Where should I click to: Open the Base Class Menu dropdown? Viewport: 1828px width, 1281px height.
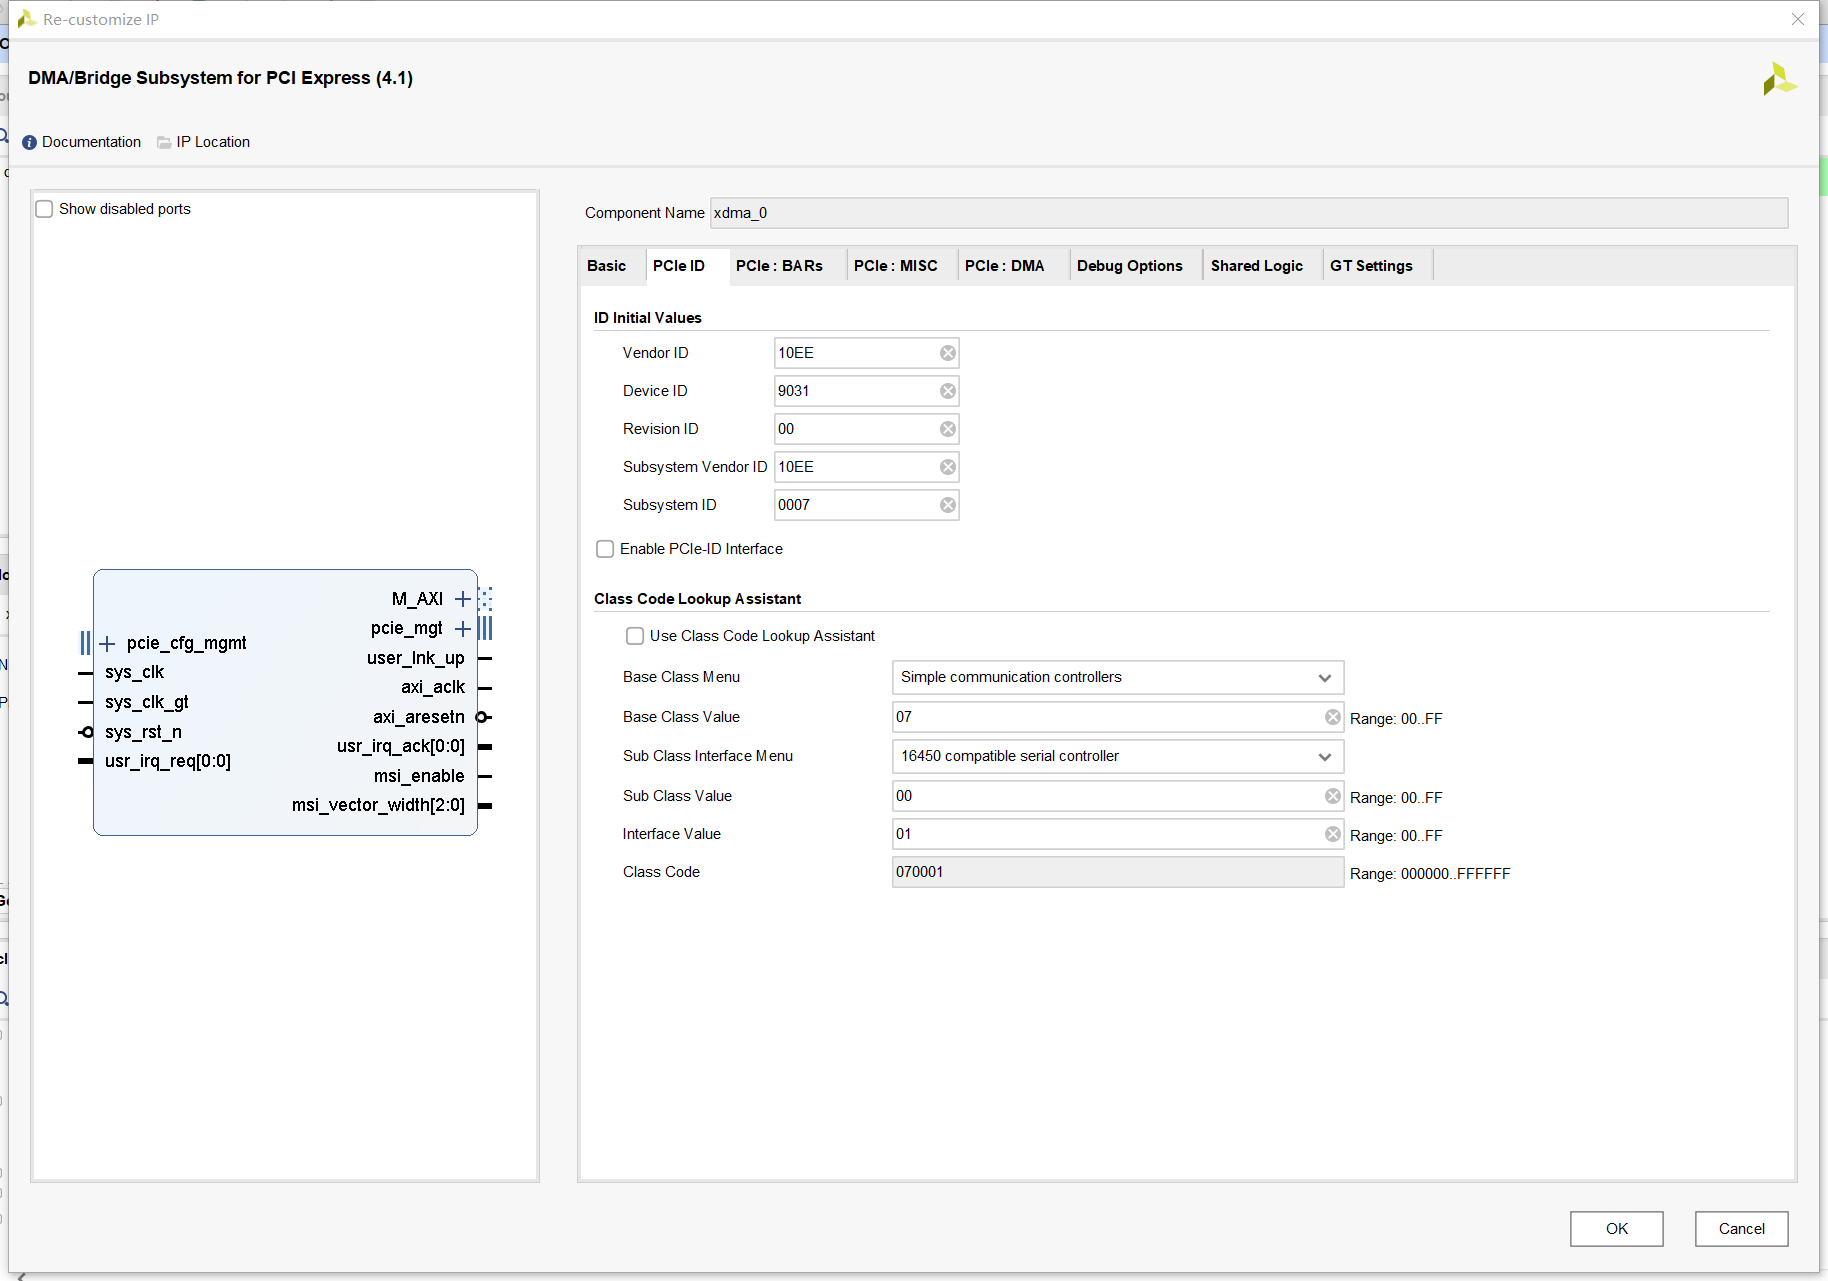click(1117, 677)
